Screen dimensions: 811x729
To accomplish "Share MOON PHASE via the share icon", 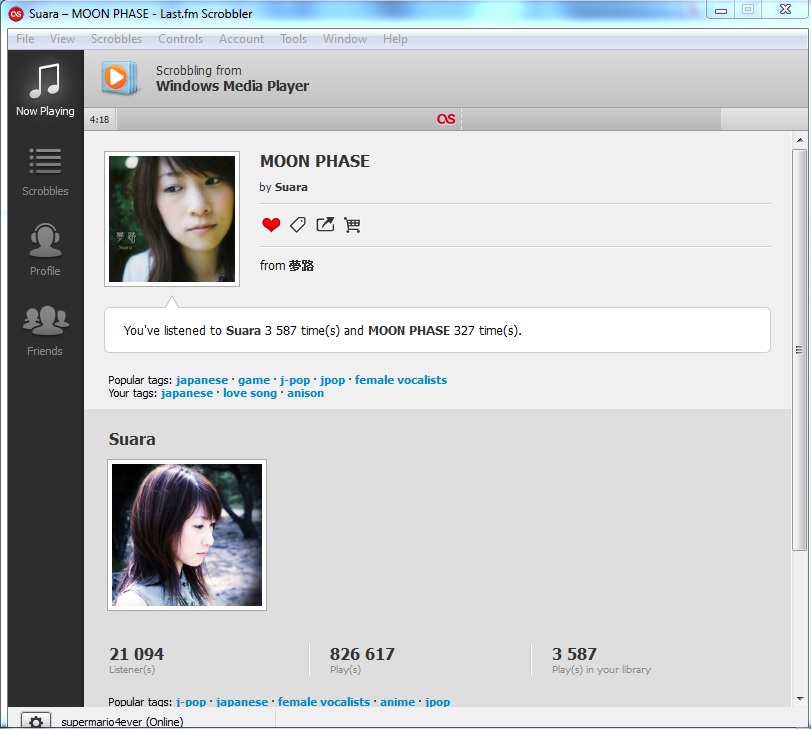I will [x=324, y=224].
